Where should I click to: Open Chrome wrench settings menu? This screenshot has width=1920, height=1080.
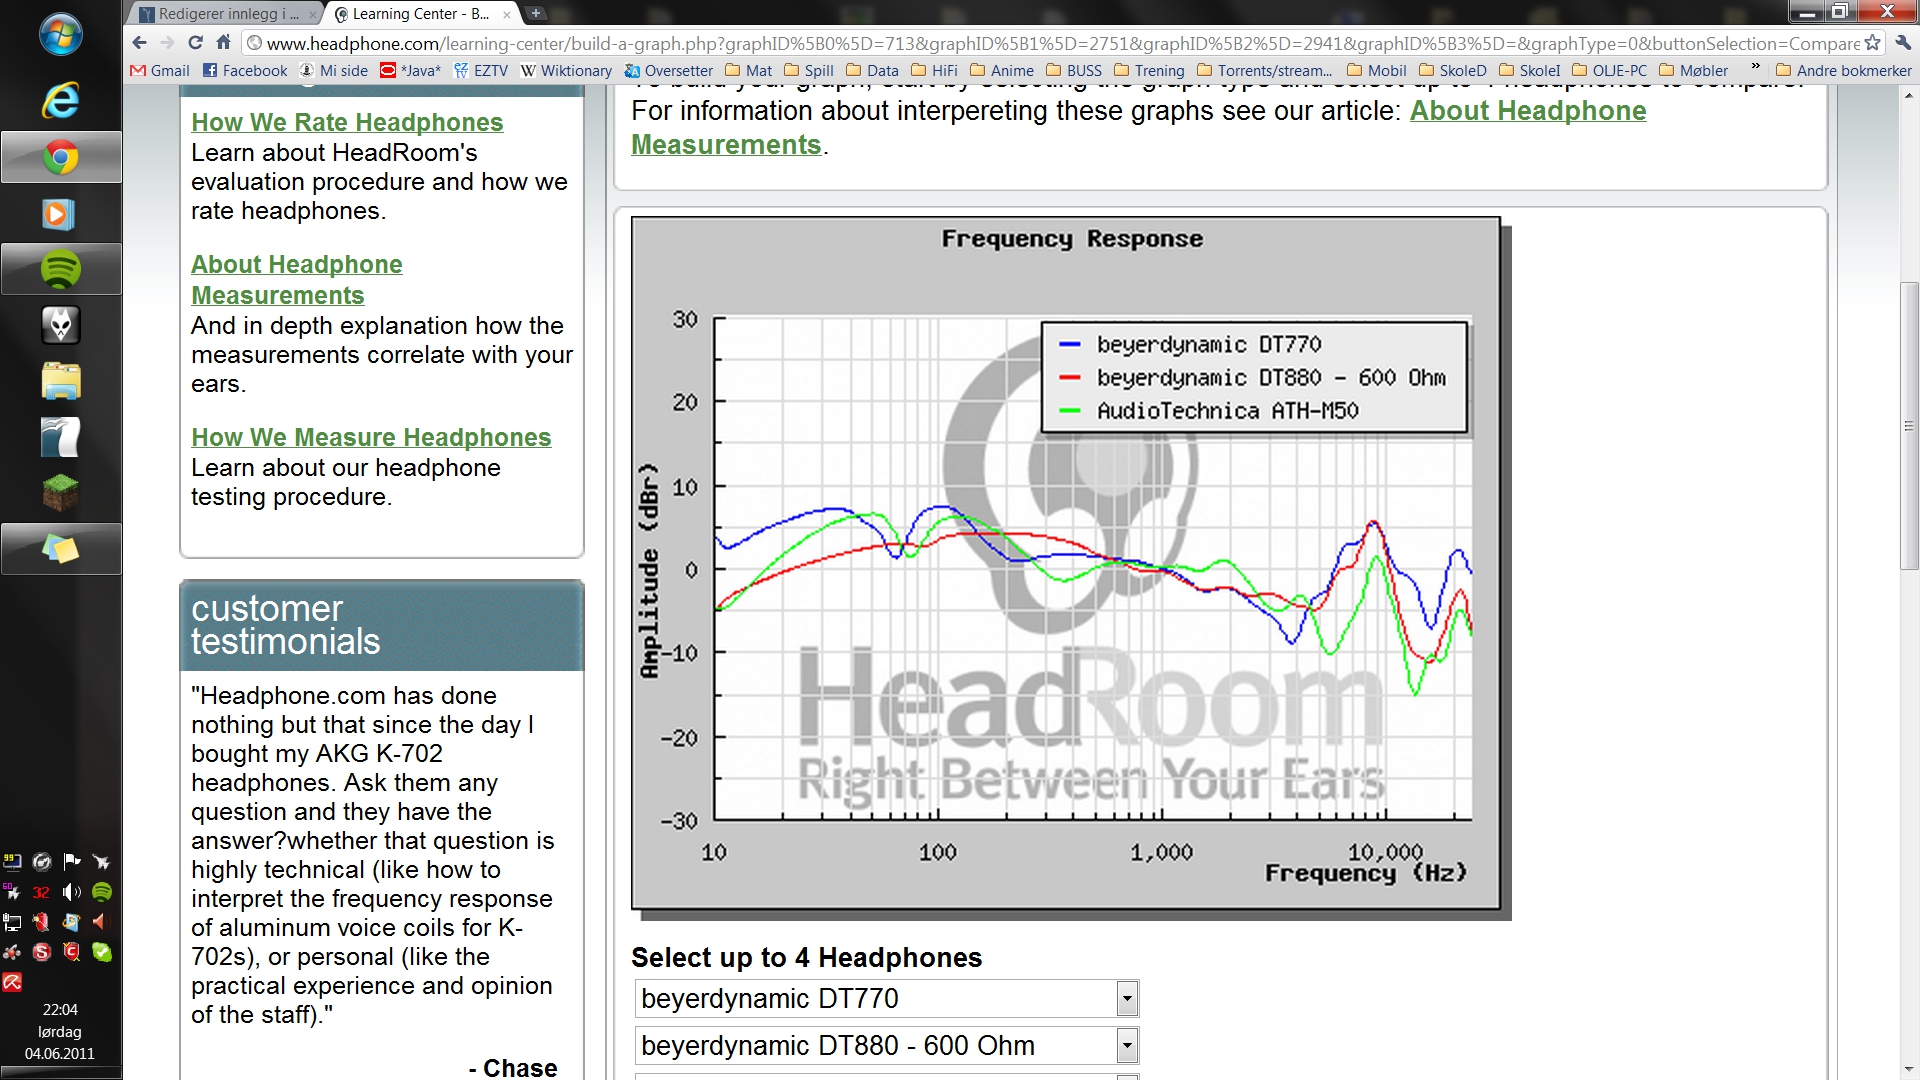click(1903, 43)
